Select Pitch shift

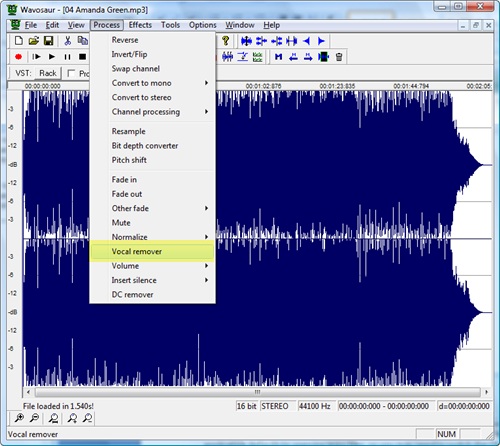click(152, 160)
